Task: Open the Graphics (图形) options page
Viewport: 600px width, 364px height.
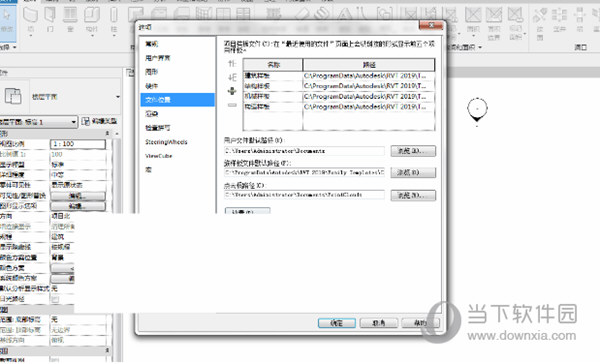Action: click(x=152, y=72)
